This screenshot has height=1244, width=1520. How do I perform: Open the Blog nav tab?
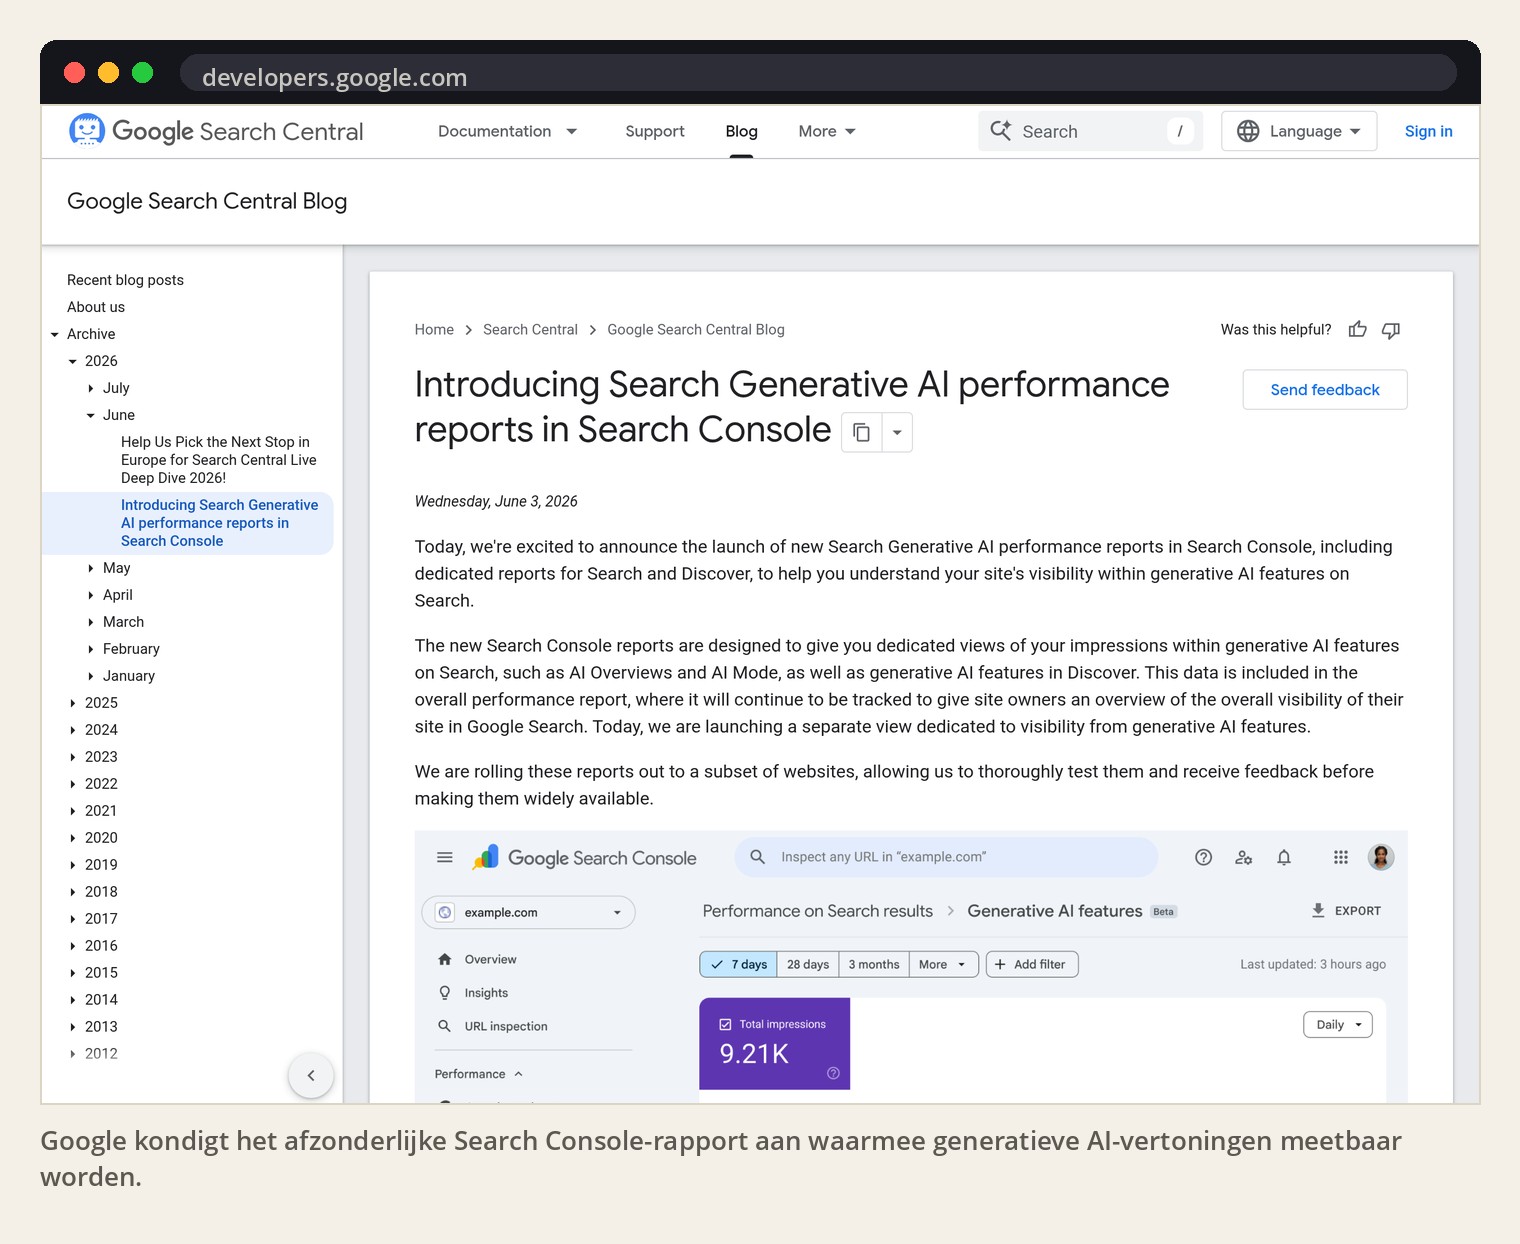pyautogui.click(x=741, y=131)
